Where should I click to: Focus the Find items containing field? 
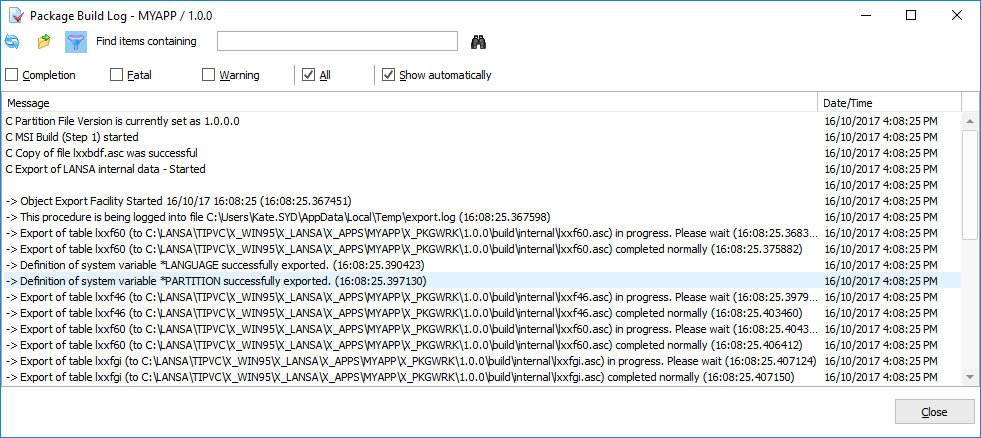pyautogui.click(x=337, y=41)
